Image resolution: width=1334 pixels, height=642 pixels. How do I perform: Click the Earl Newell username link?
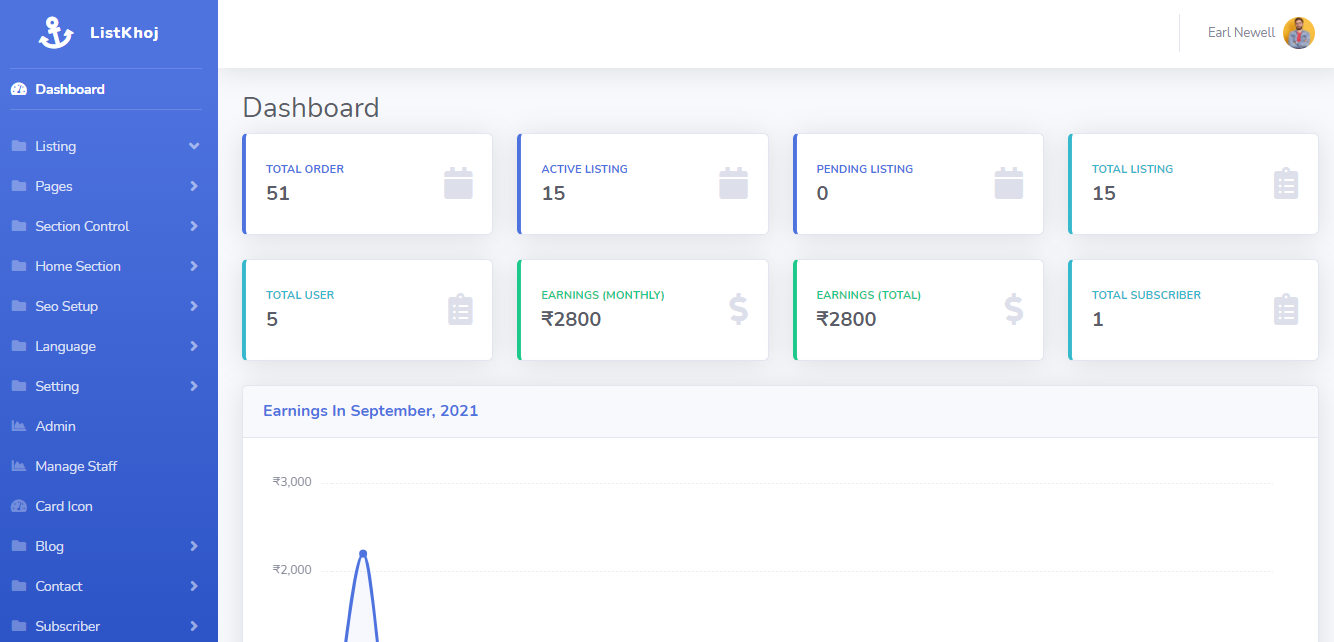tap(1241, 33)
